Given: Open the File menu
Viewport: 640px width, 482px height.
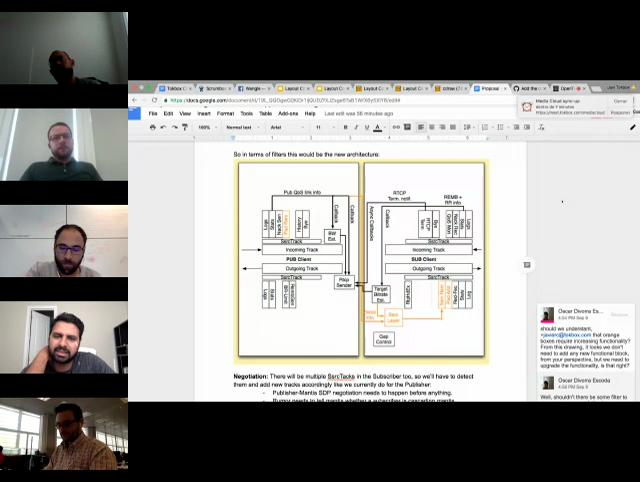Looking at the screenshot, I should tap(153, 113).
